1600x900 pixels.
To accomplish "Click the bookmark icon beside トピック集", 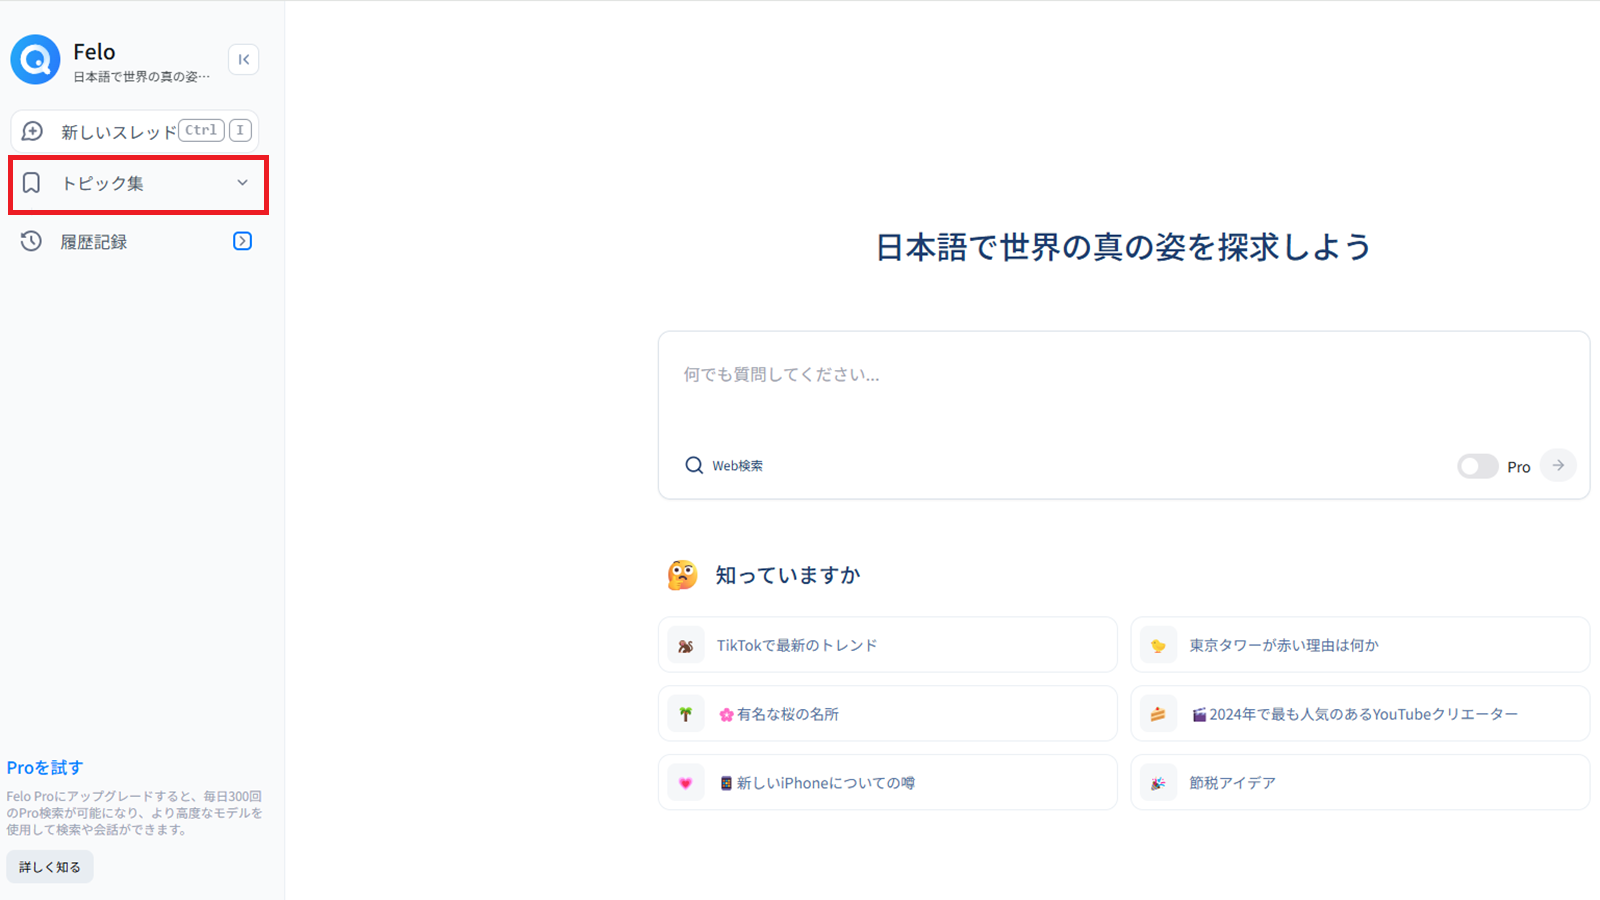I will [x=32, y=183].
